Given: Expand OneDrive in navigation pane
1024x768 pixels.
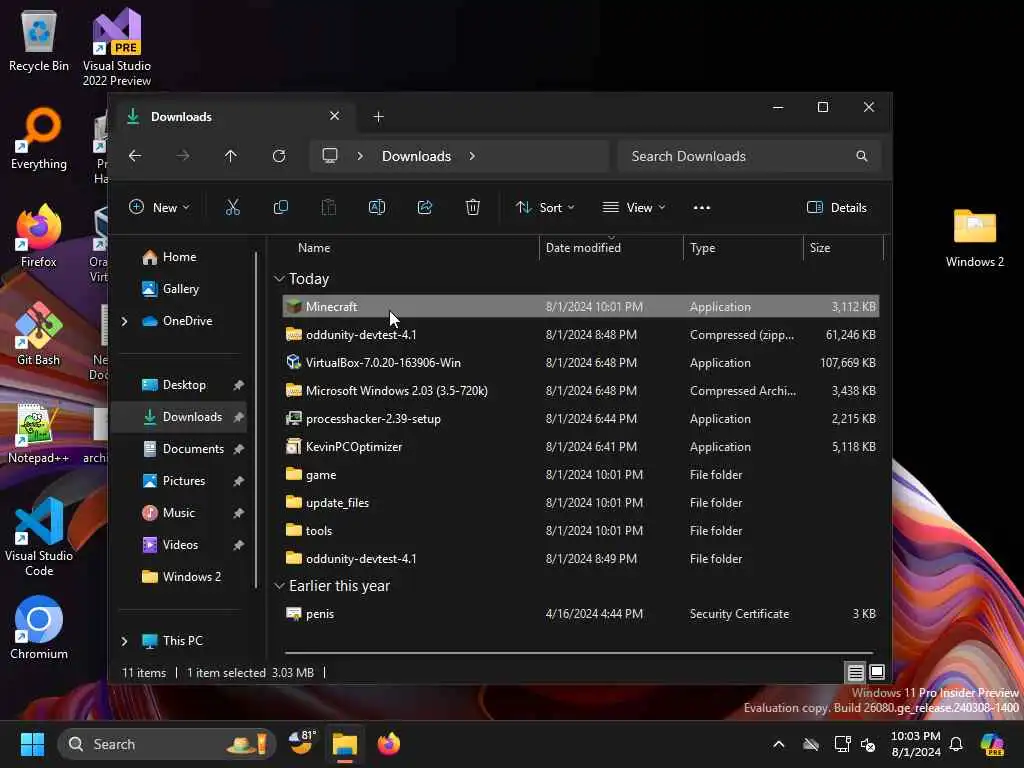Looking at the screenshot, I should (124, 321).
